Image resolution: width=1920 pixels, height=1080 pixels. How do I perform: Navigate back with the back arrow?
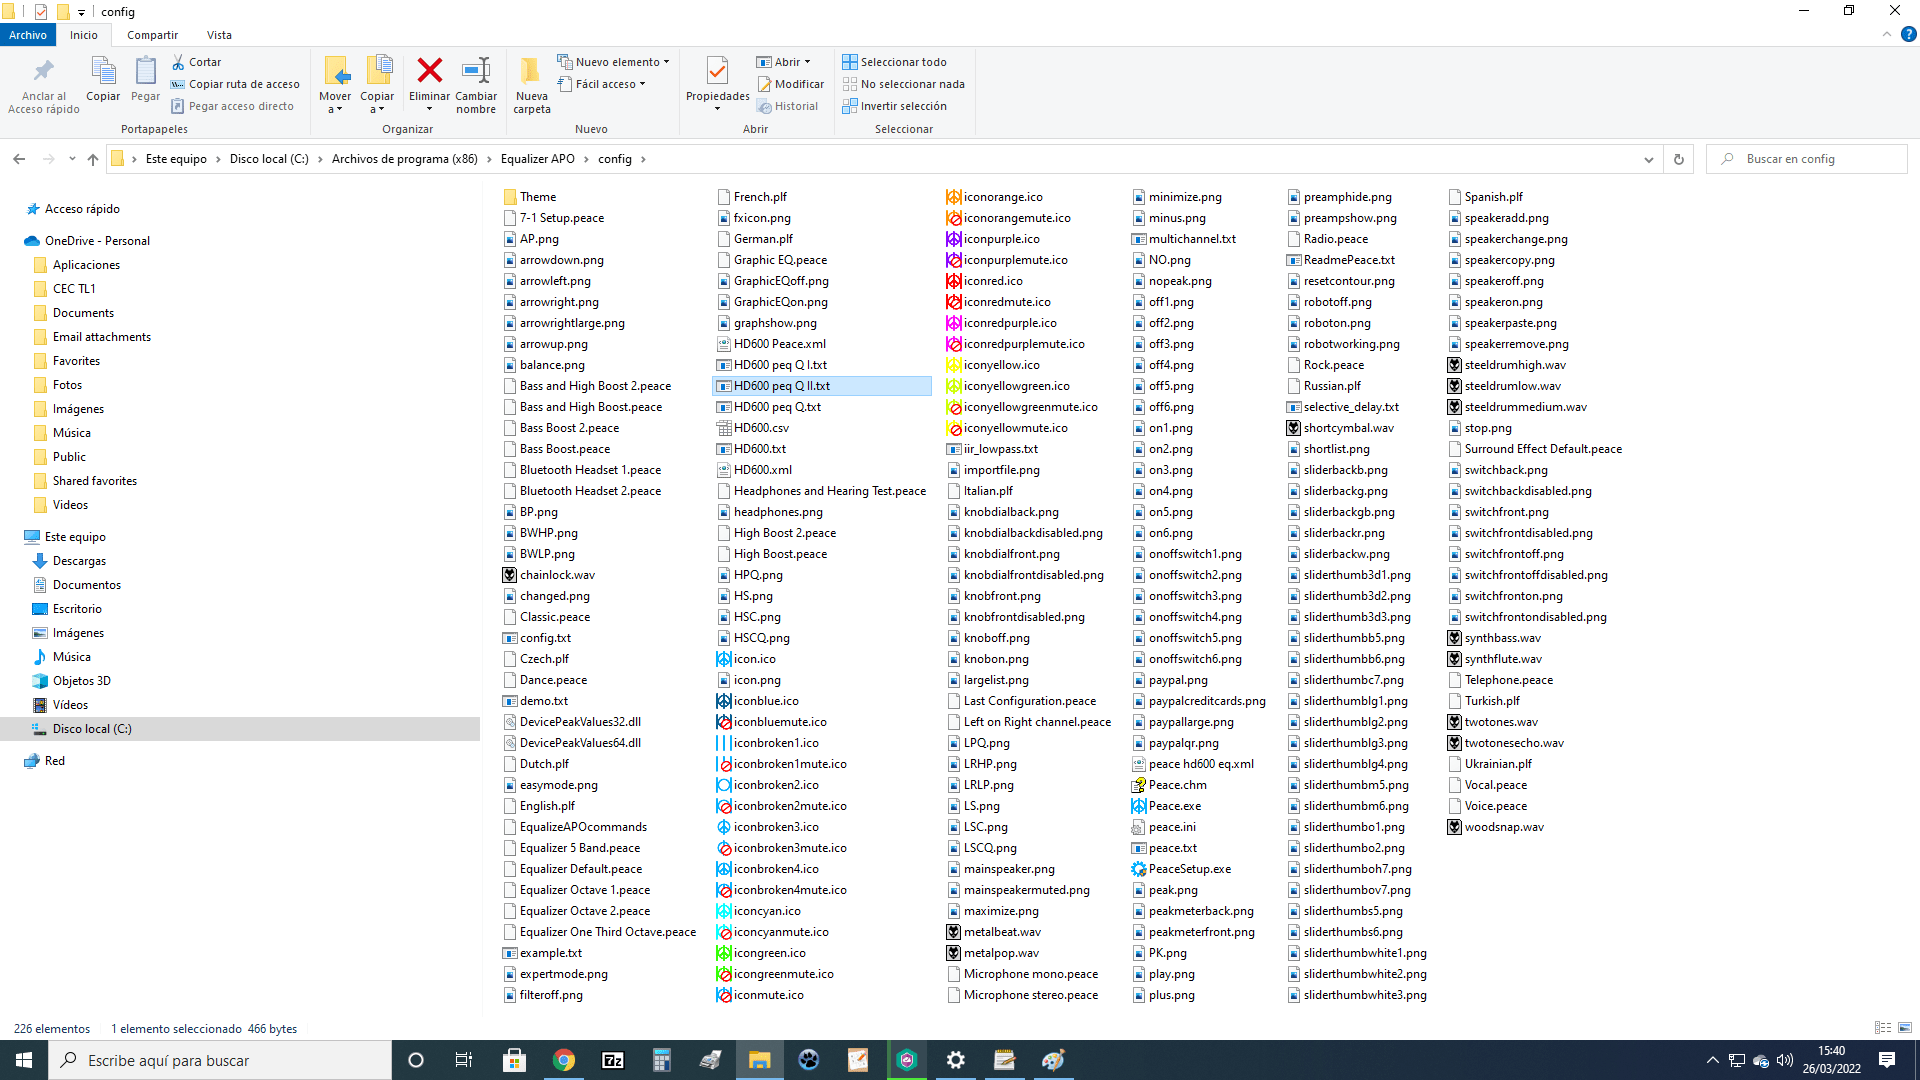(x=19, y=159)
